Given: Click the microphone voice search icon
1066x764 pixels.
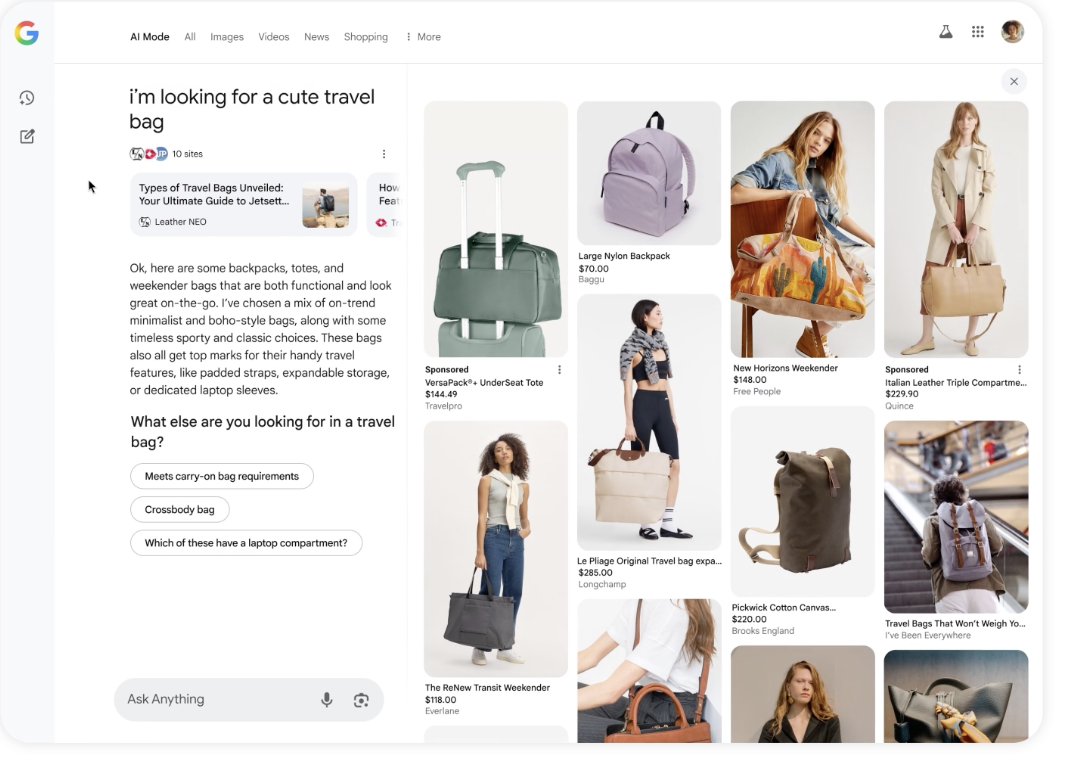Looking at the screenshot, I should [327, 699].
